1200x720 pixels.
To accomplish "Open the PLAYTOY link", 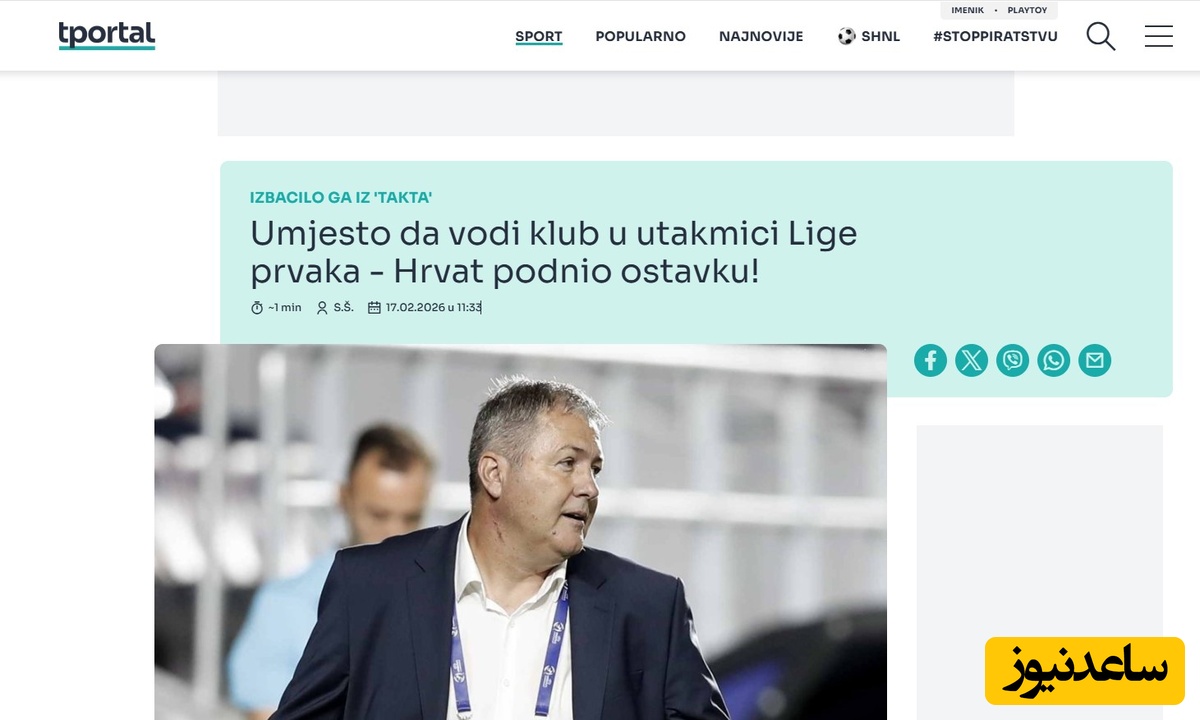I will tap(1027, 10).
